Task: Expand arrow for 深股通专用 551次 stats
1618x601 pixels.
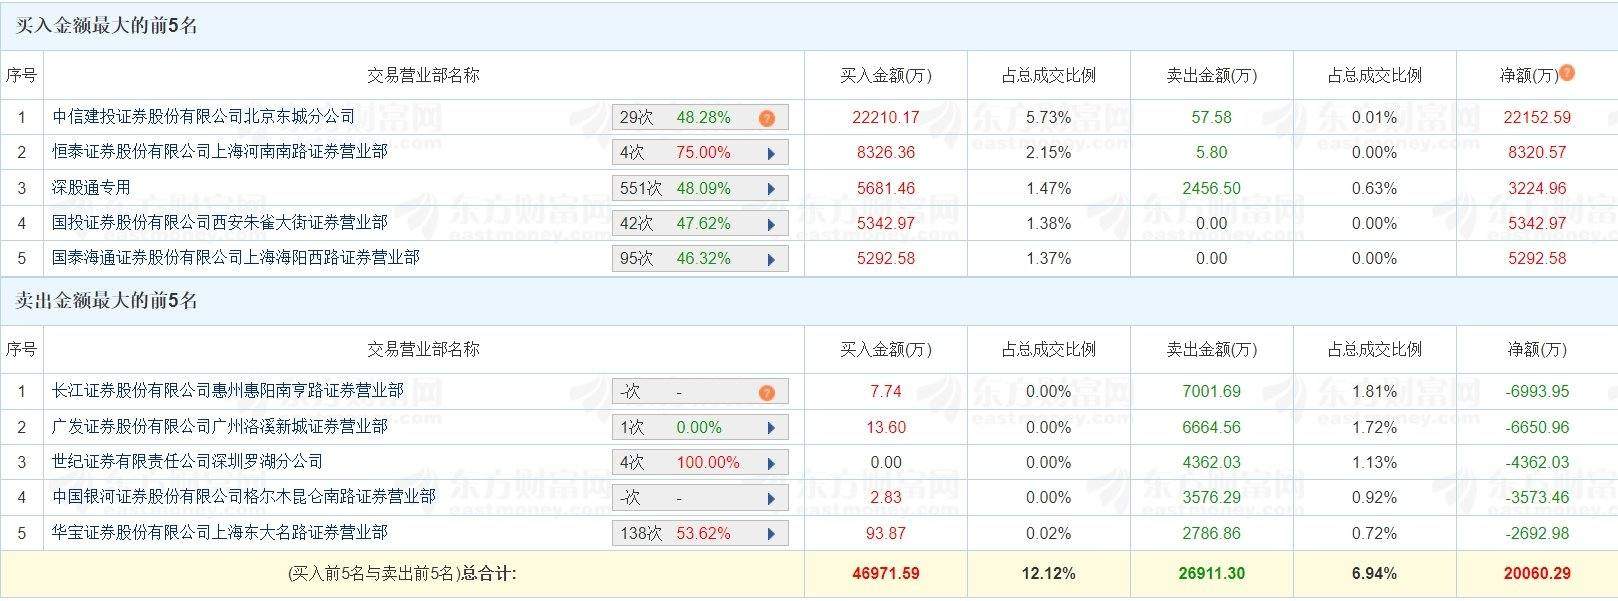Action: point(771,188)
